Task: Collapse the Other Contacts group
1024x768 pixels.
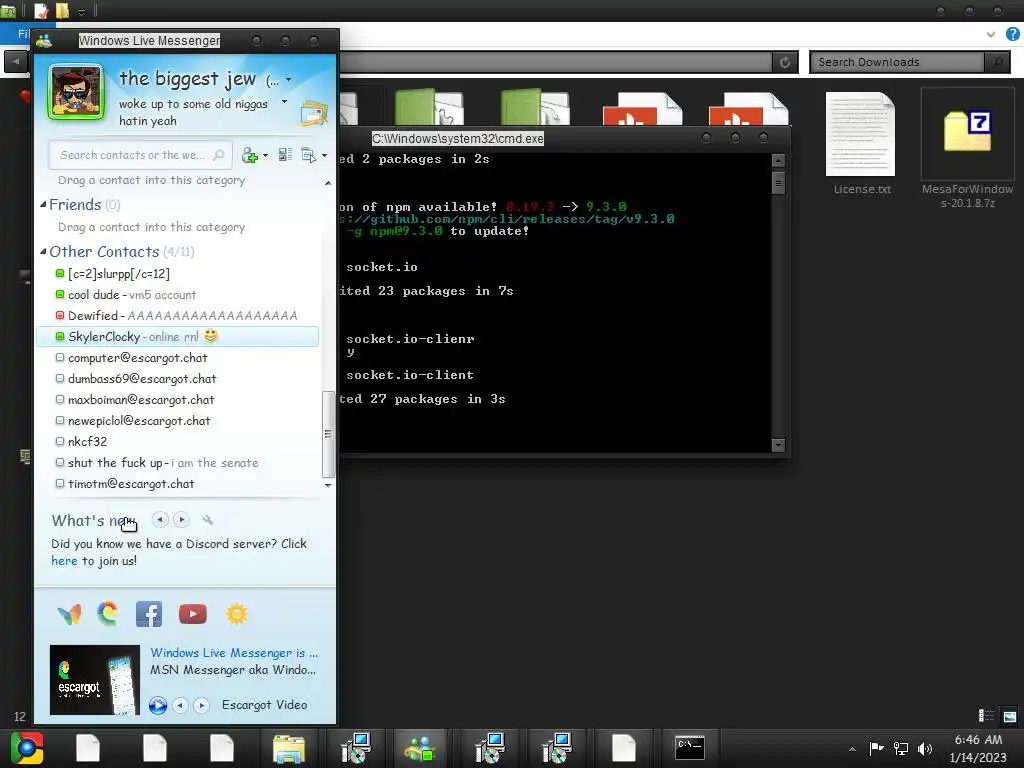Action: pos(43,251)
